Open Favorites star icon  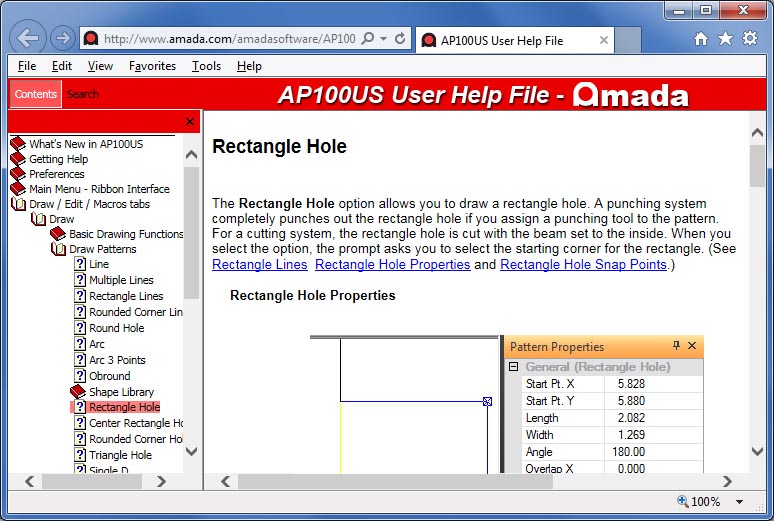click(x=725, y=39)
